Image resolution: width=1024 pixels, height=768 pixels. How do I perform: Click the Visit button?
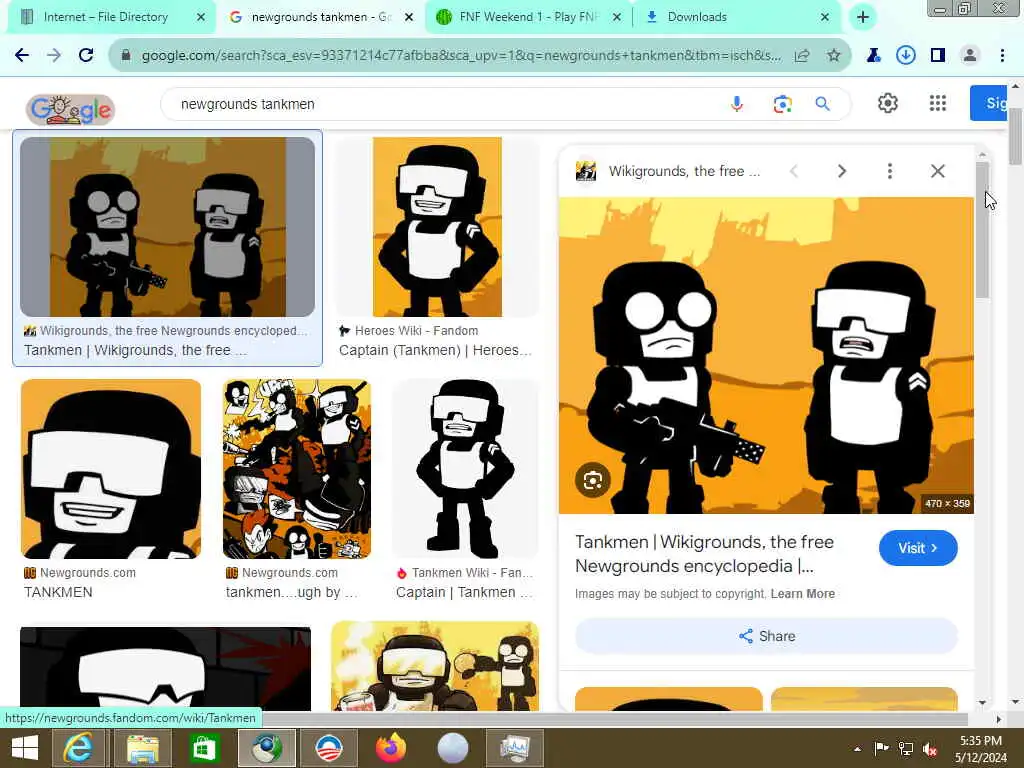[918, 548]
